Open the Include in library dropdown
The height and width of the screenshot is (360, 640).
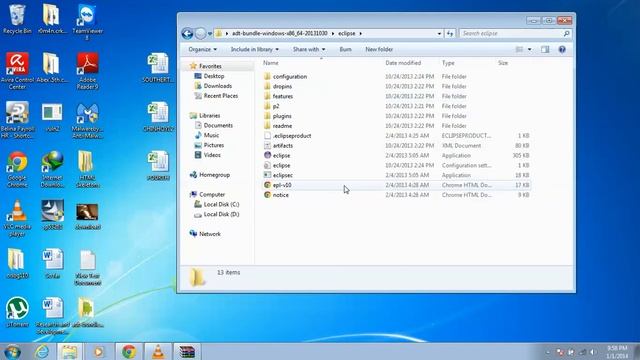point(255,49)
